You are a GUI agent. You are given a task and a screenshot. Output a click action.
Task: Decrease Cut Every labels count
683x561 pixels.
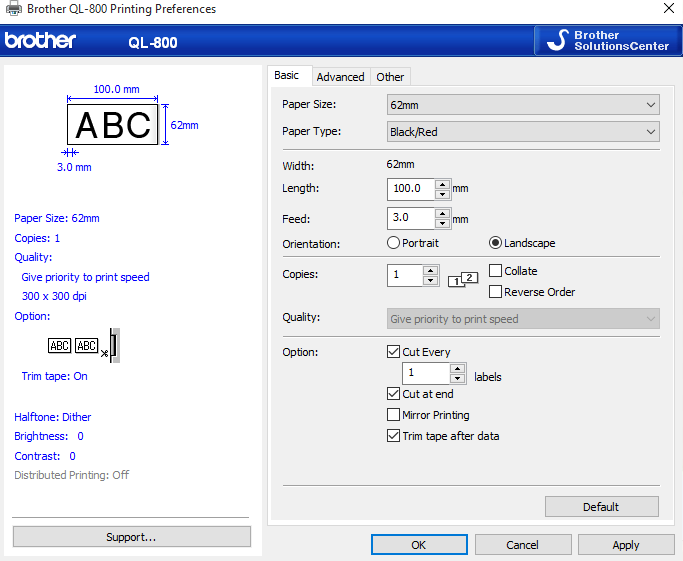pos(457,379)
